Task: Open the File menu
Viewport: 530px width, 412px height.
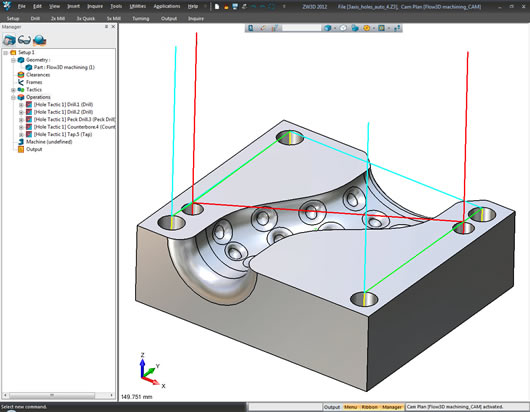Action: pyautogui.click(x=21, y=6)
